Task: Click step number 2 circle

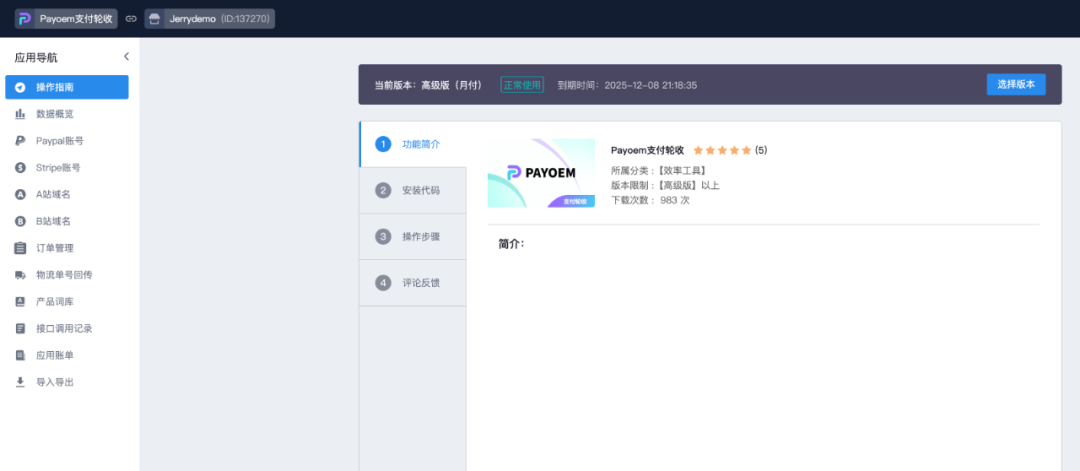Action: pos(383,190)
